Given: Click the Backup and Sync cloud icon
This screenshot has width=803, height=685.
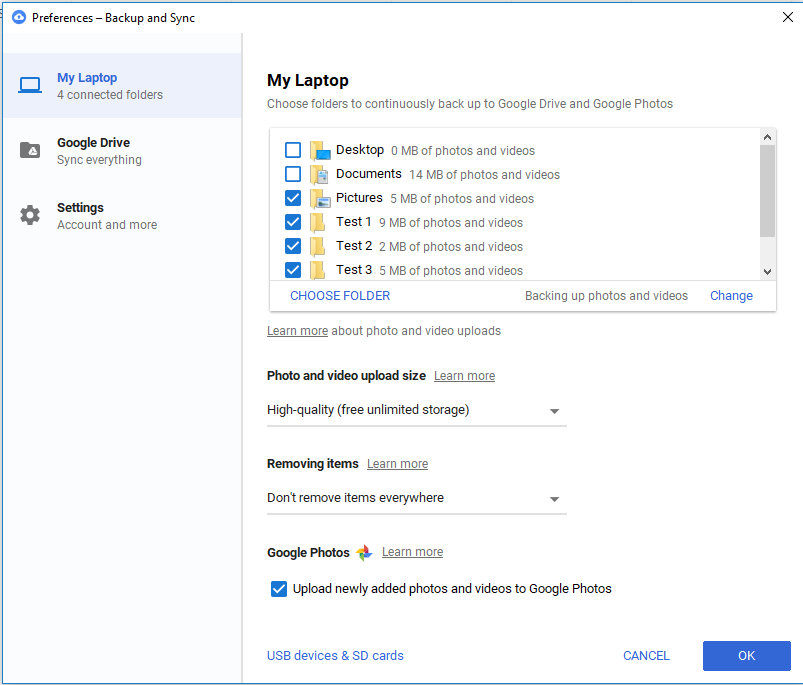Looking at the screenshot, I should coord(18,17).
